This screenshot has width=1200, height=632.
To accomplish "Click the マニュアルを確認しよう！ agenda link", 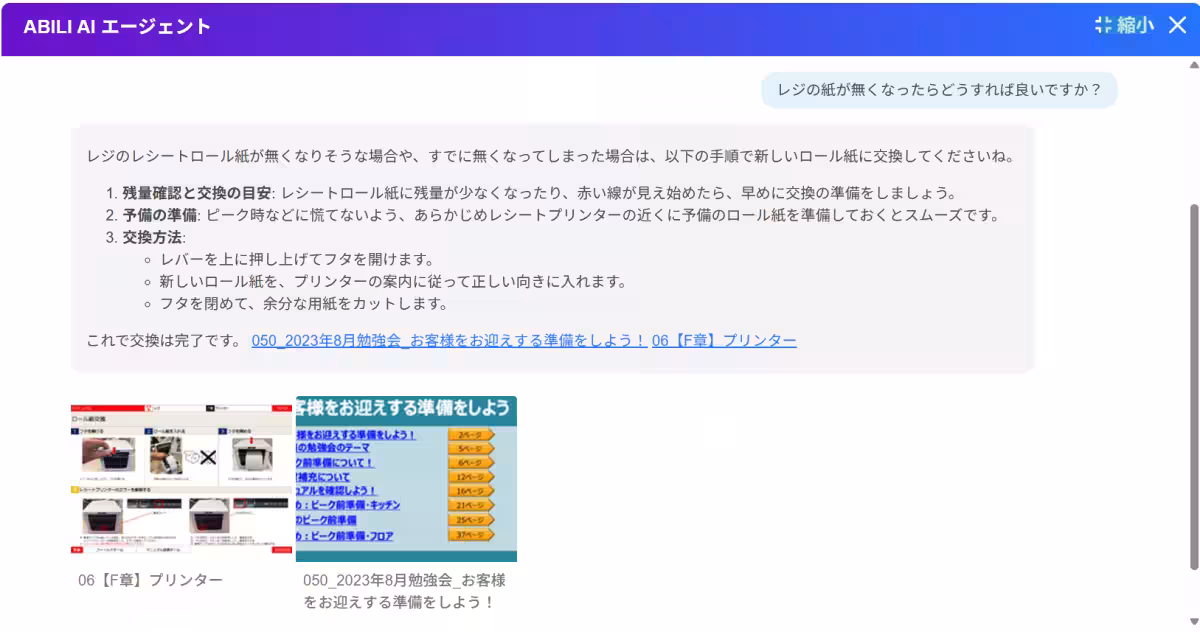I will pyautogui.click(x=335, y=490).
